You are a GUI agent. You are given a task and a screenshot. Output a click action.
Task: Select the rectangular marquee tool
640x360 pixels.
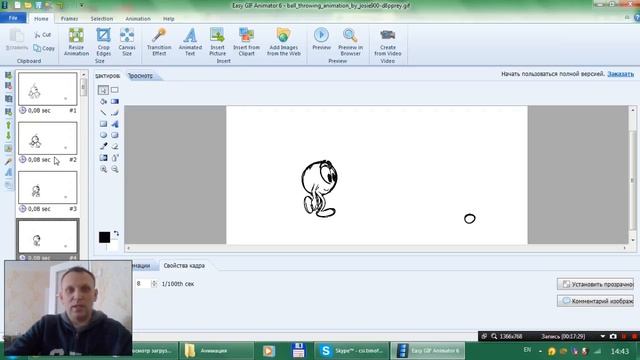point(115,90)
